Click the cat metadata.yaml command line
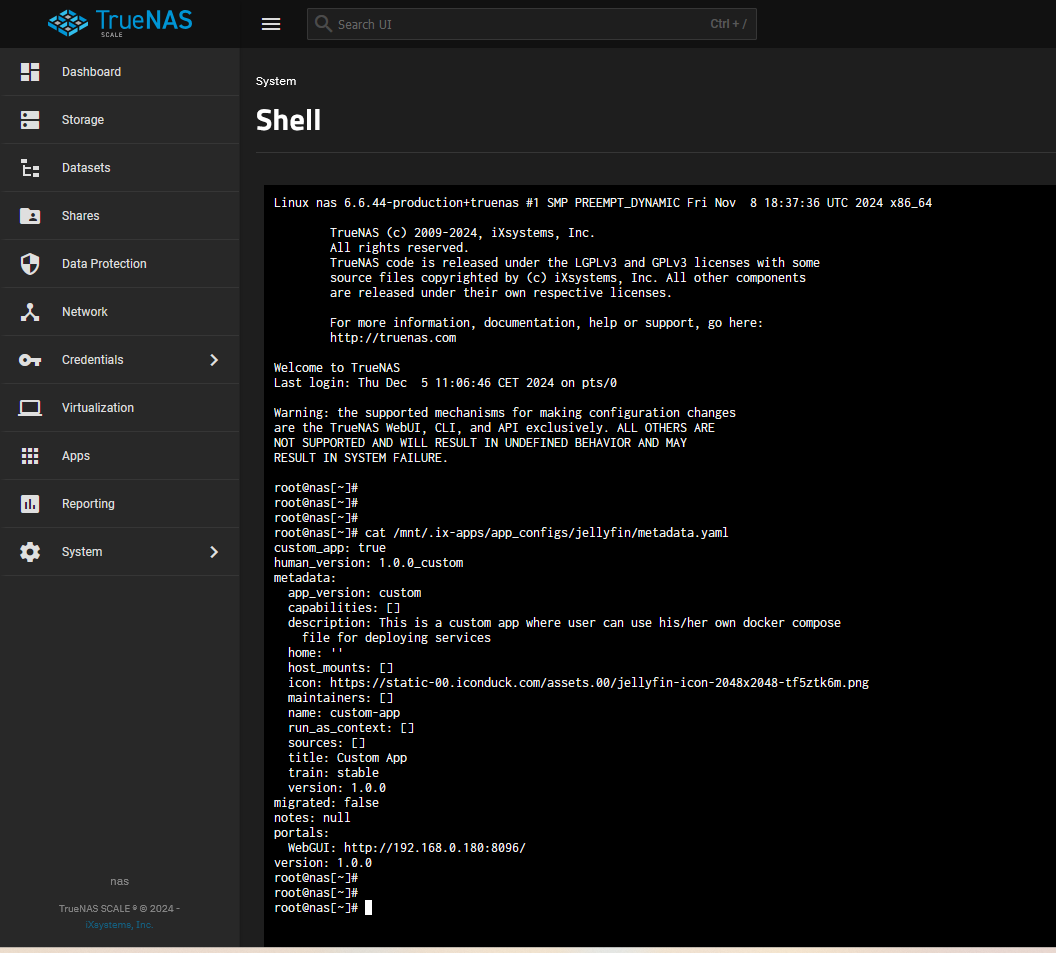The height and width of the screenshot is (953, 1056). (x=501, y=533)
